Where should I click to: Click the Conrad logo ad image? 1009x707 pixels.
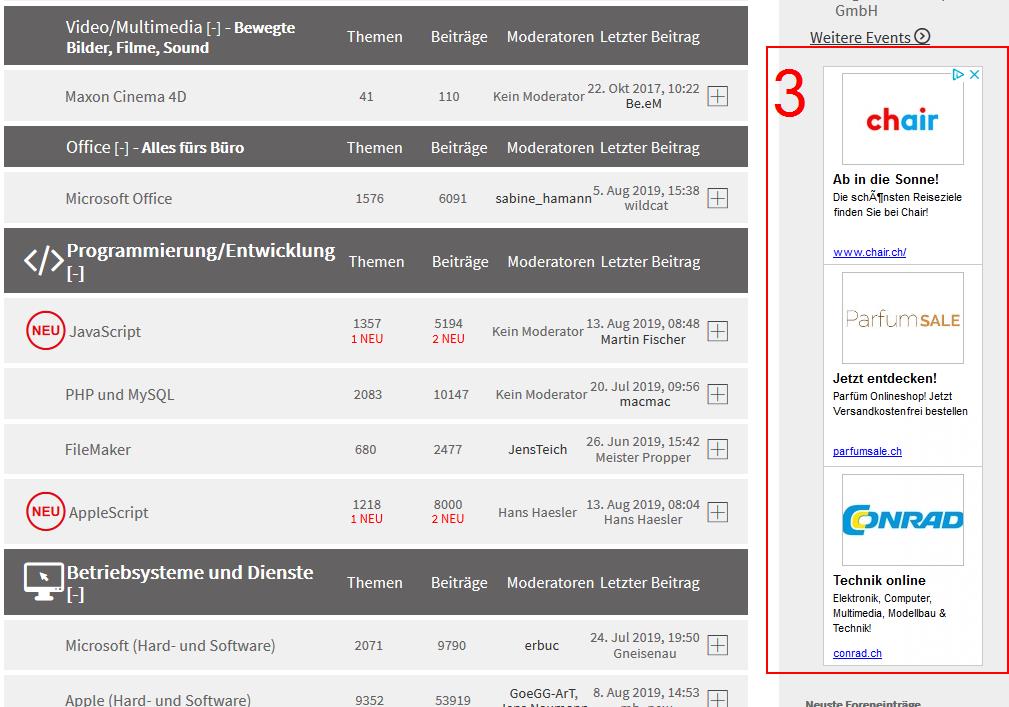pos(903,520)
